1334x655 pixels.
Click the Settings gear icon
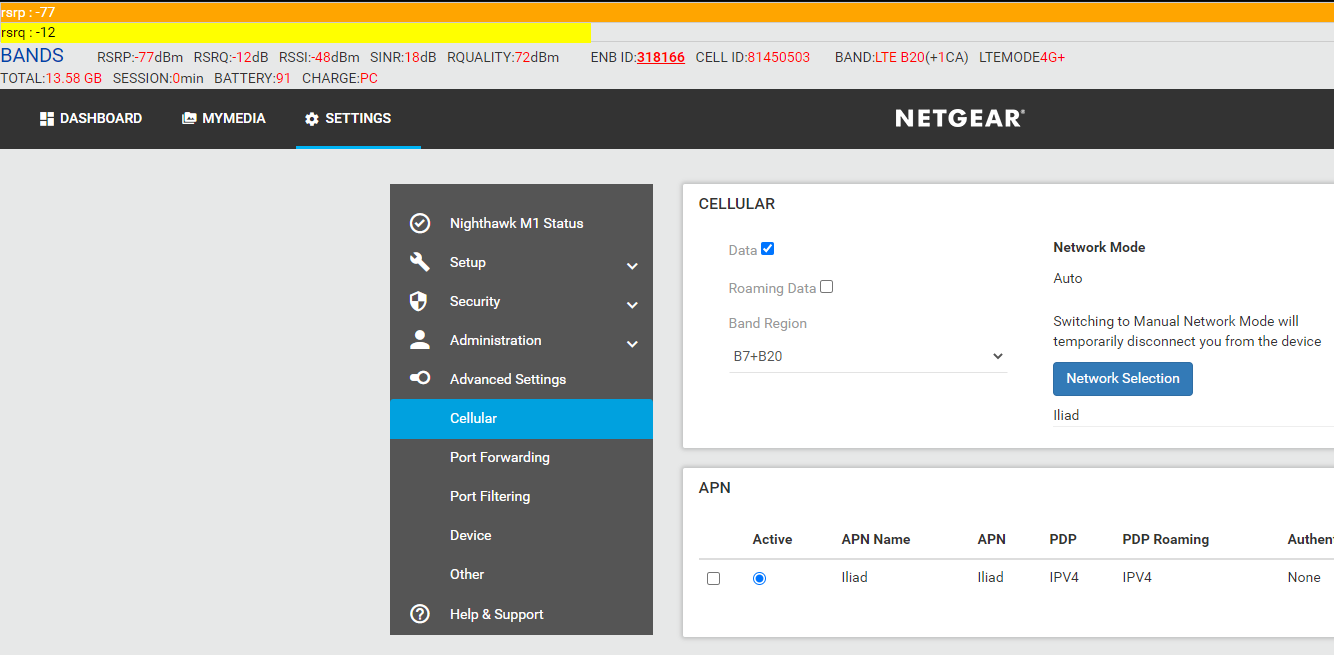312,119
